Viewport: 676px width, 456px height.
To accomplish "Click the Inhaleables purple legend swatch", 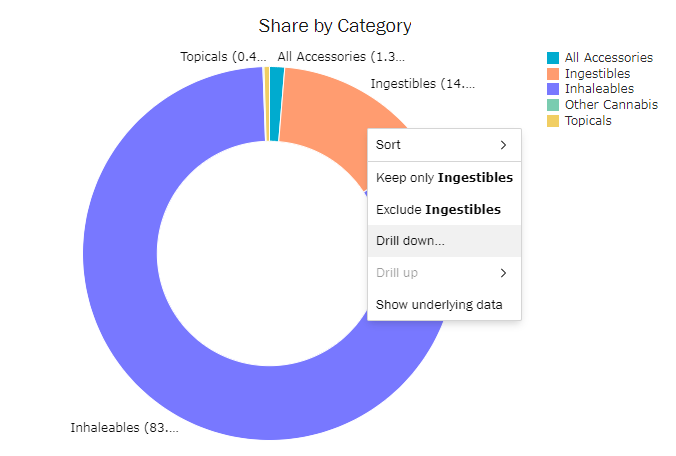I will 553,89.
